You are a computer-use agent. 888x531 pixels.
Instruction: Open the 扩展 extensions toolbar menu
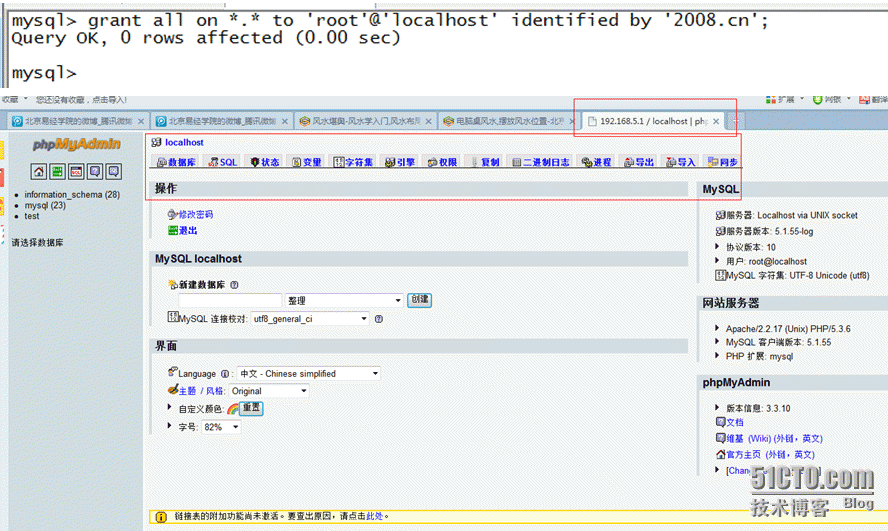click(785, 100)
